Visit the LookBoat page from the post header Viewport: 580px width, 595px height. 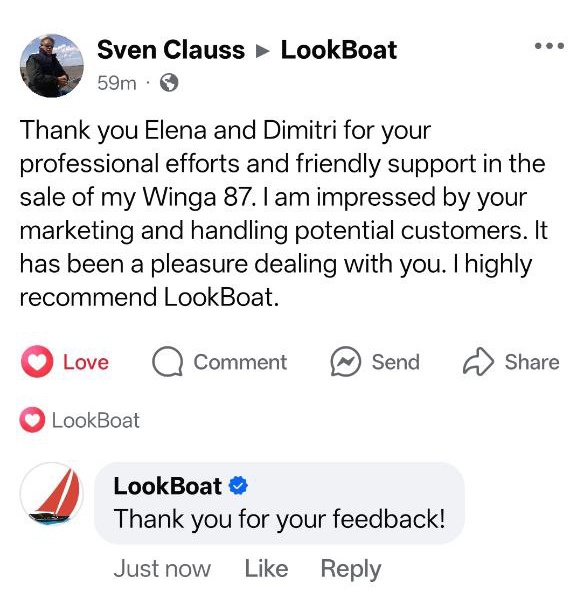pos(339,50)
